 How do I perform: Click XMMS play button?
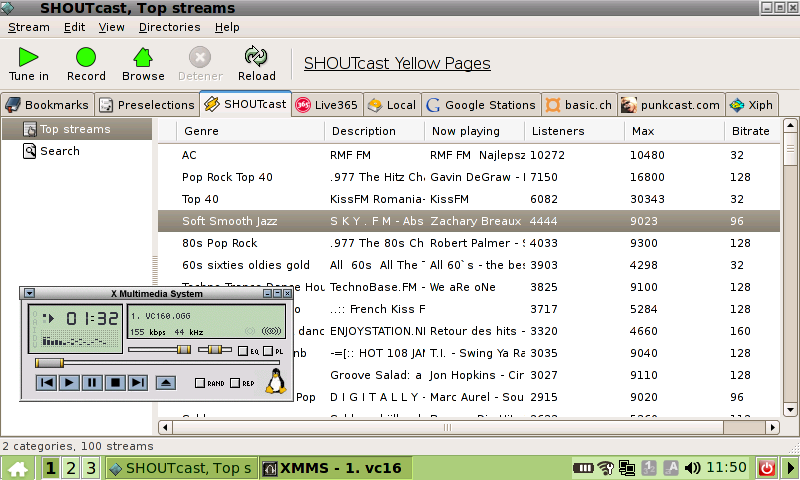click(69, 383)
